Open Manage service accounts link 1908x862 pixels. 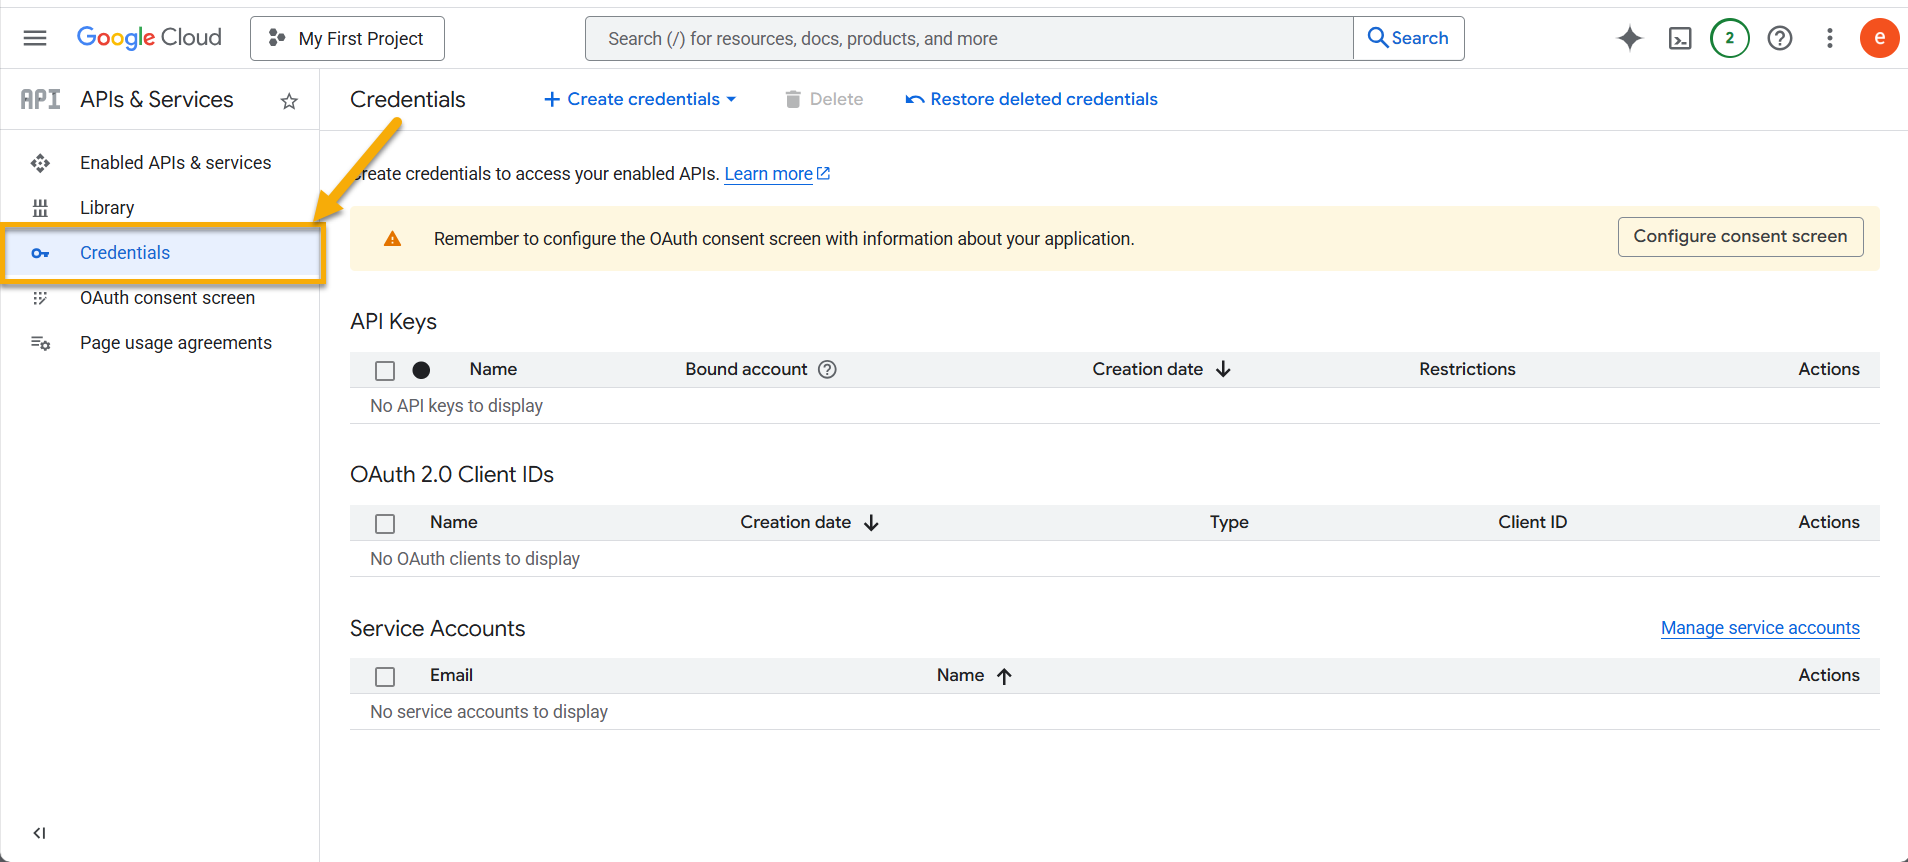(1760, 628)
